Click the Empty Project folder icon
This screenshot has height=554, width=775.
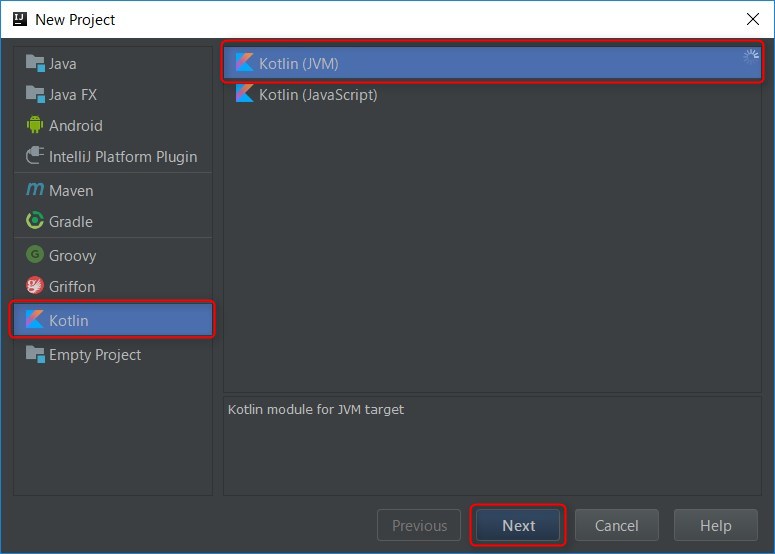click(x=35, y=354)
